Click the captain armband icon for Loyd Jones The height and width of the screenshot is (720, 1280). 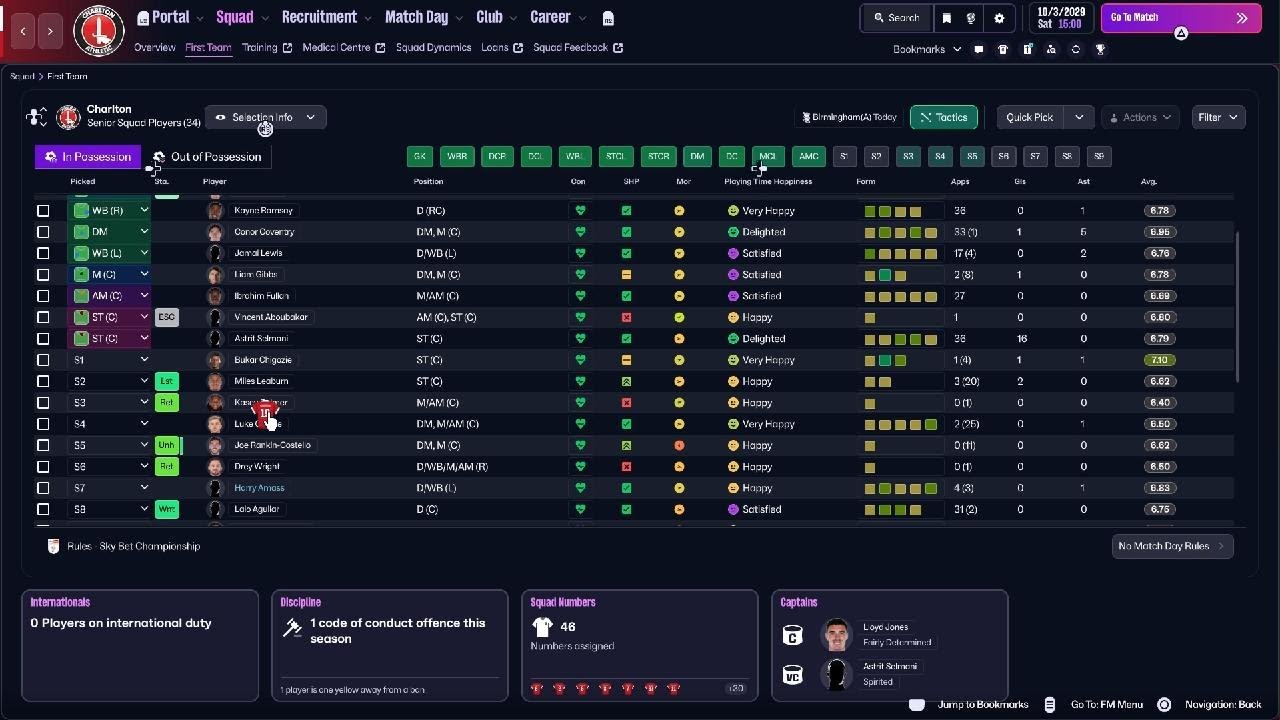pos(792,635)
